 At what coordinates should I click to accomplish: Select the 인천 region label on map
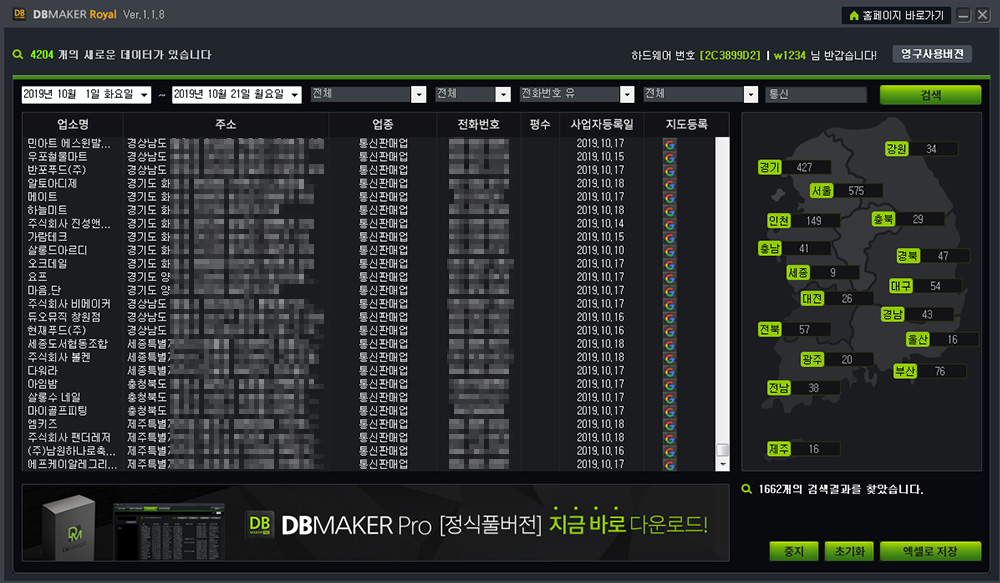tap(778, 221)
